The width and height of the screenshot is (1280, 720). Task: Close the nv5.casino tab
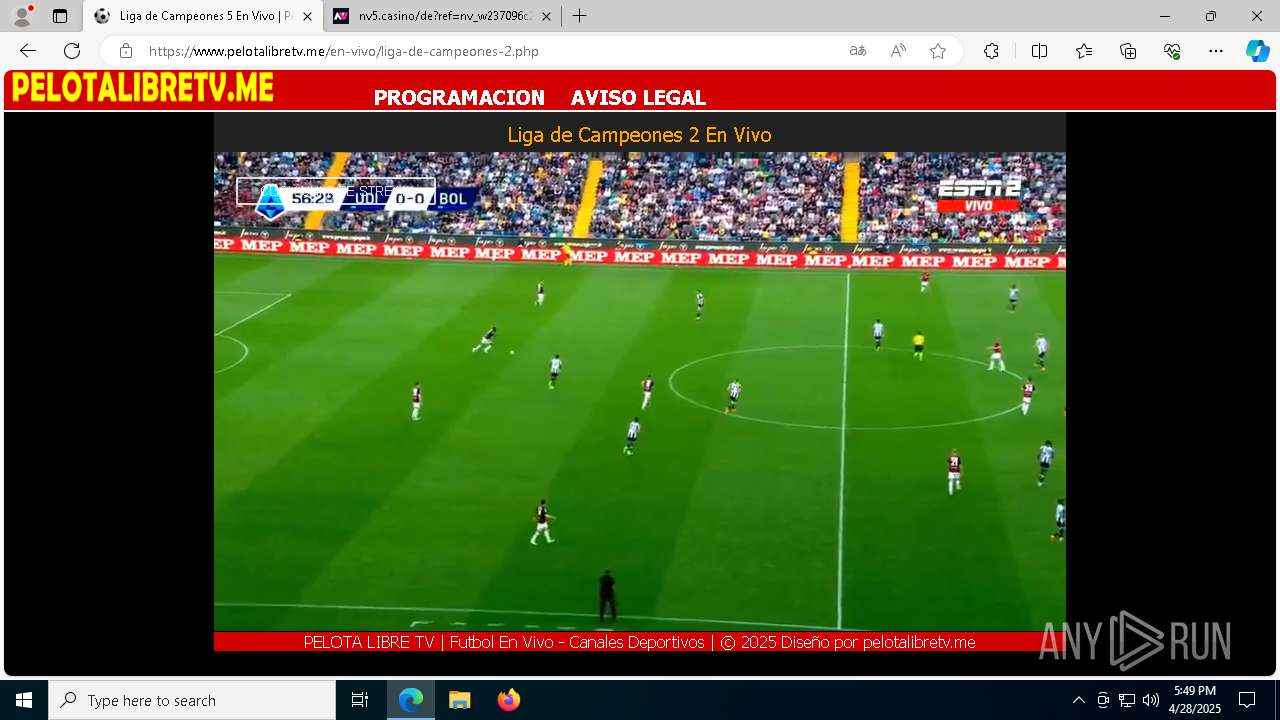coord(546,16)
